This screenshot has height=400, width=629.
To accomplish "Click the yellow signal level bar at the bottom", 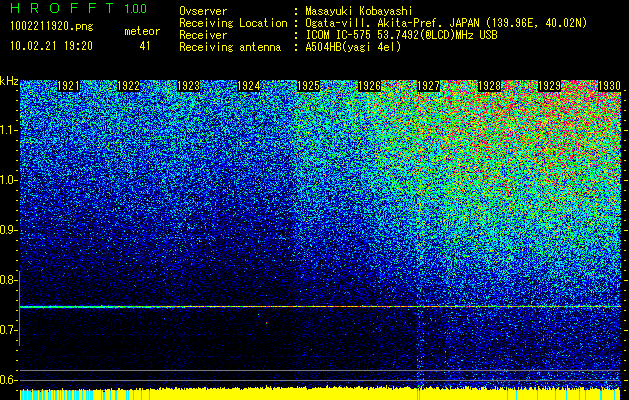I will click(x=320, y=394).
